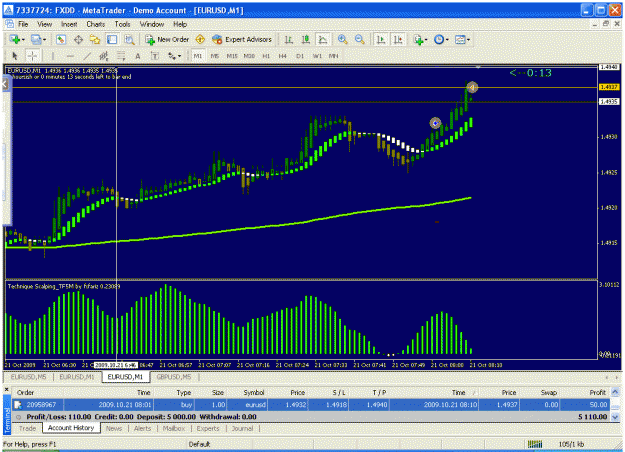625x452 pixels.
Task: Toggle the Data Window crosshair icon
Action: (x=78, y=39)
